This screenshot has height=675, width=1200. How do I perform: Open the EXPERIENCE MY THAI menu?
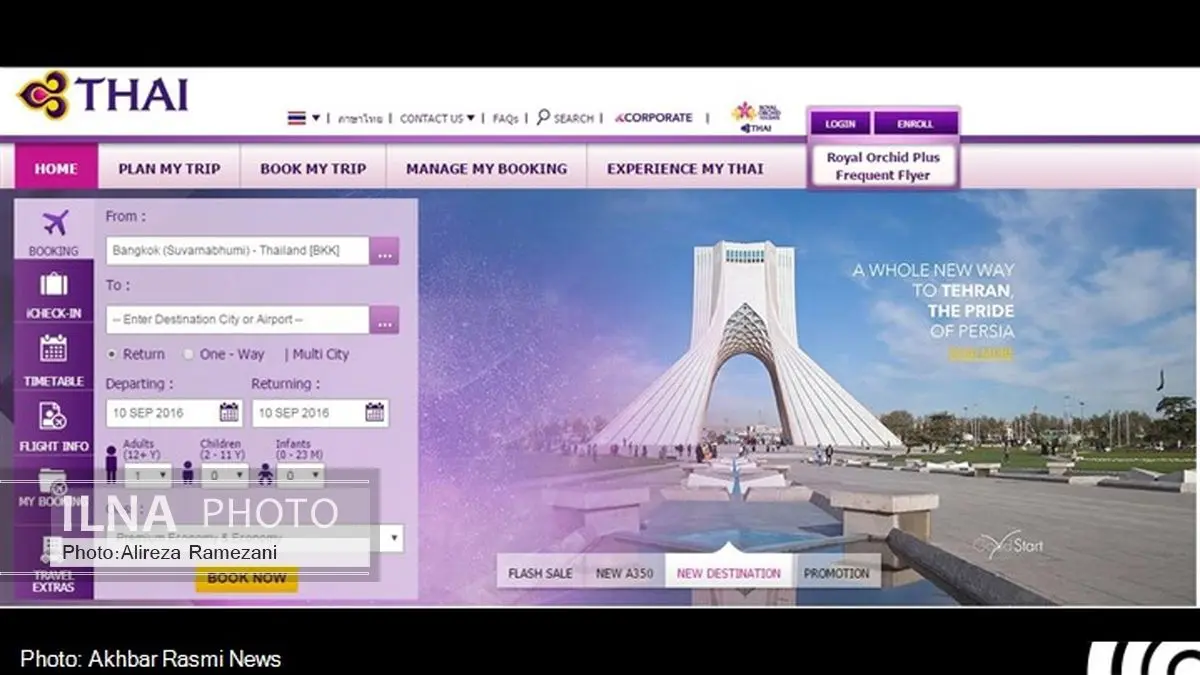click(x=685, y=169)
